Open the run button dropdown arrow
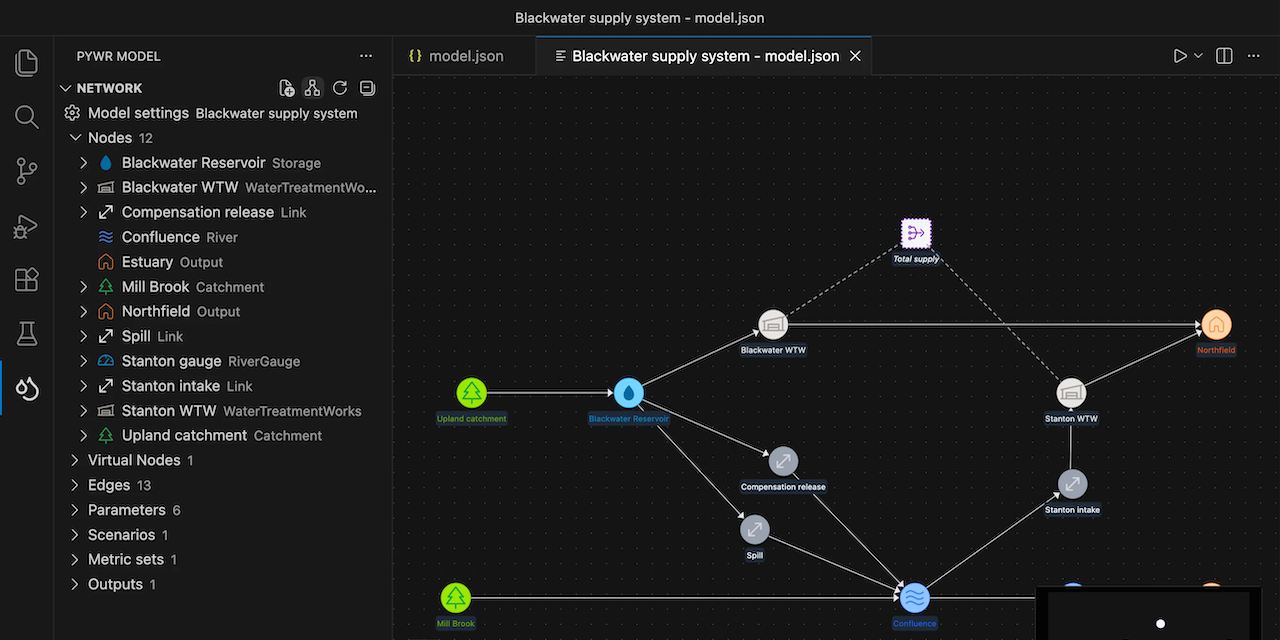 1198,56
